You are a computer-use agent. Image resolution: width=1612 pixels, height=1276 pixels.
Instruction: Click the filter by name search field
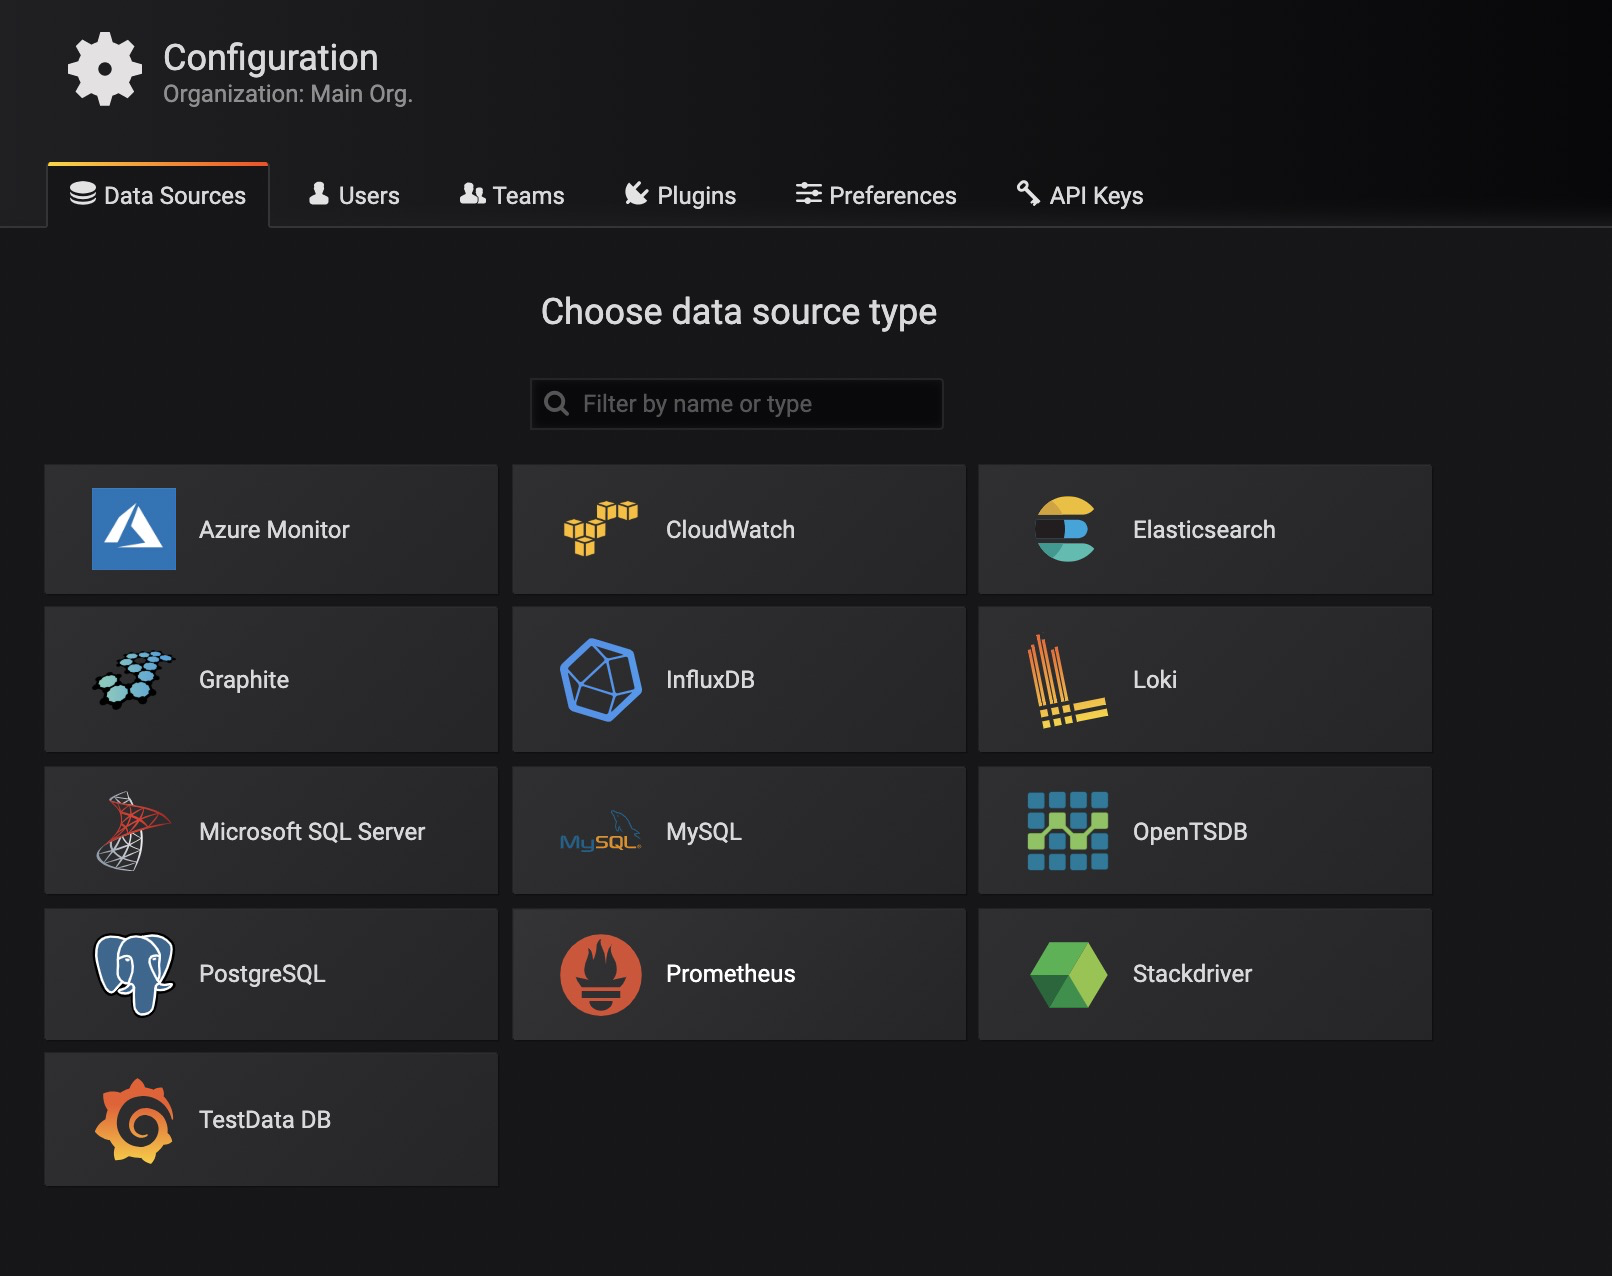(x=737, y=403)
